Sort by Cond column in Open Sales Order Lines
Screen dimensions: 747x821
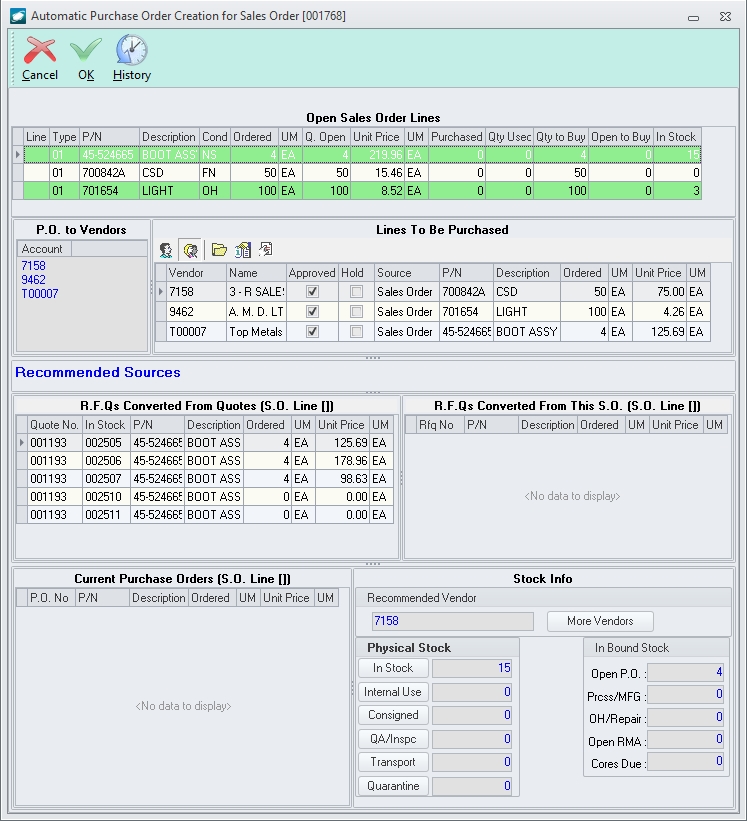click(x=215, y=137)
